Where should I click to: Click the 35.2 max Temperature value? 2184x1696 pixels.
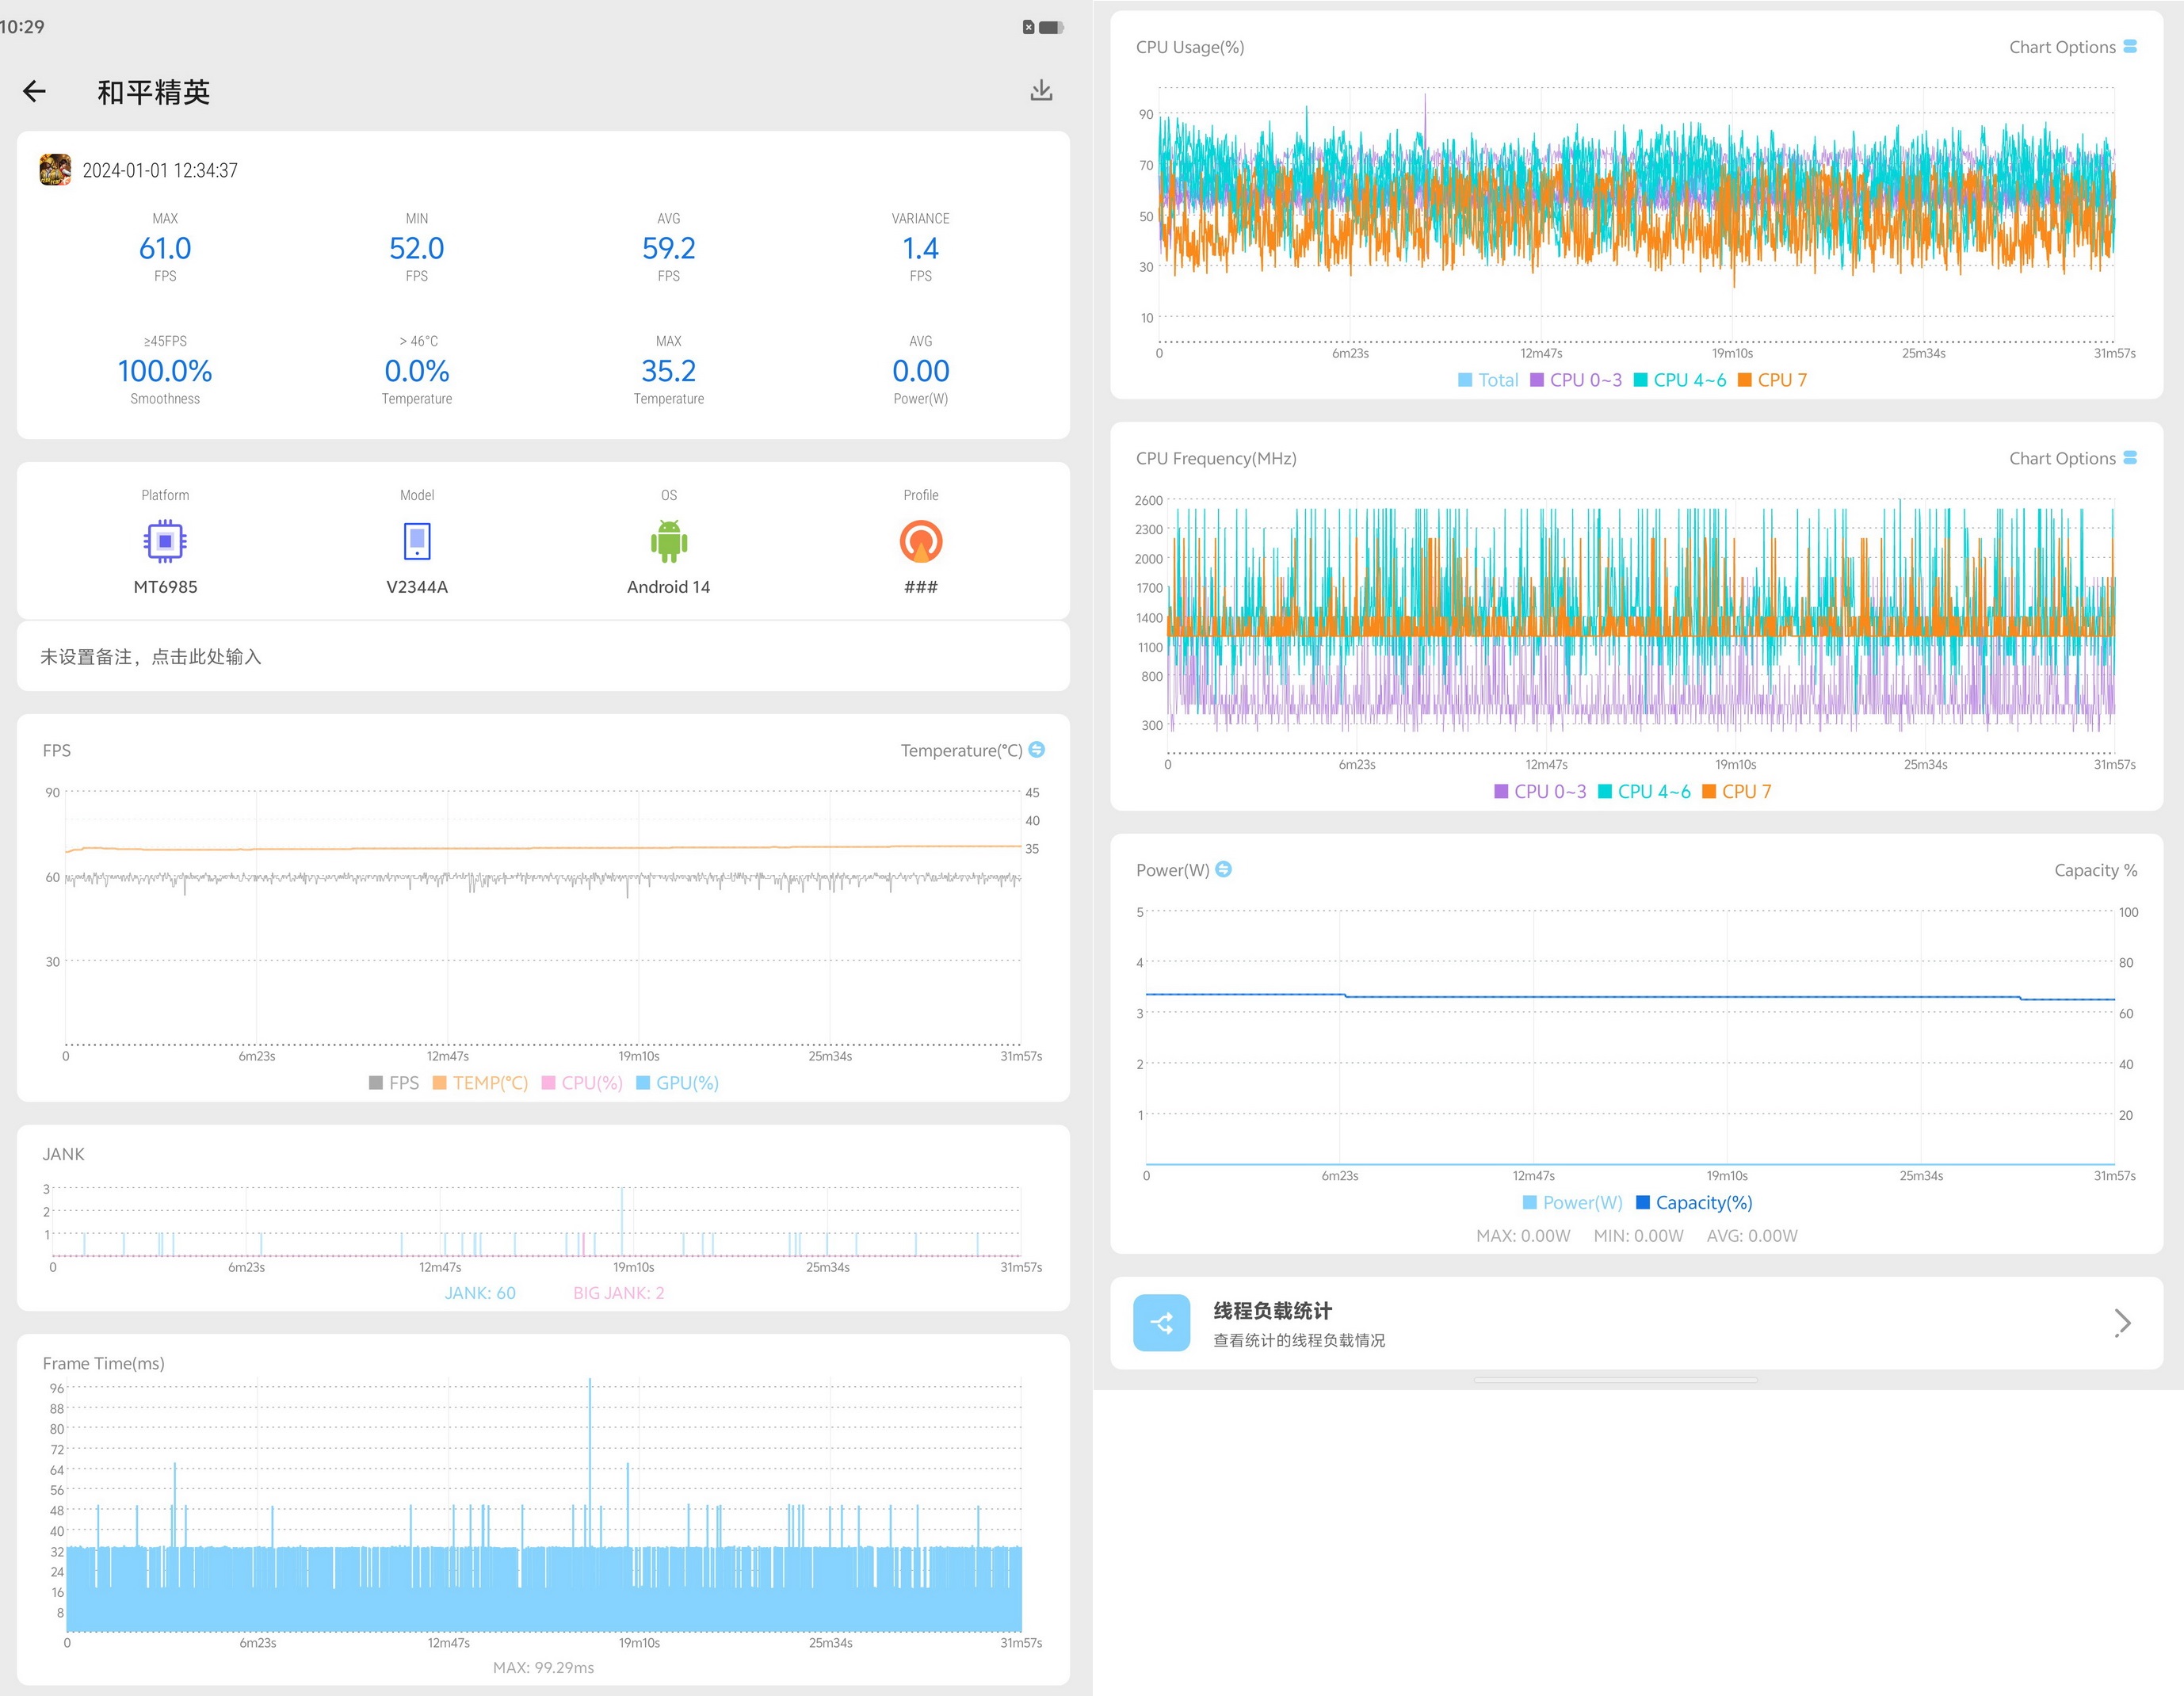pyautogui.click(x=669, y=371)
